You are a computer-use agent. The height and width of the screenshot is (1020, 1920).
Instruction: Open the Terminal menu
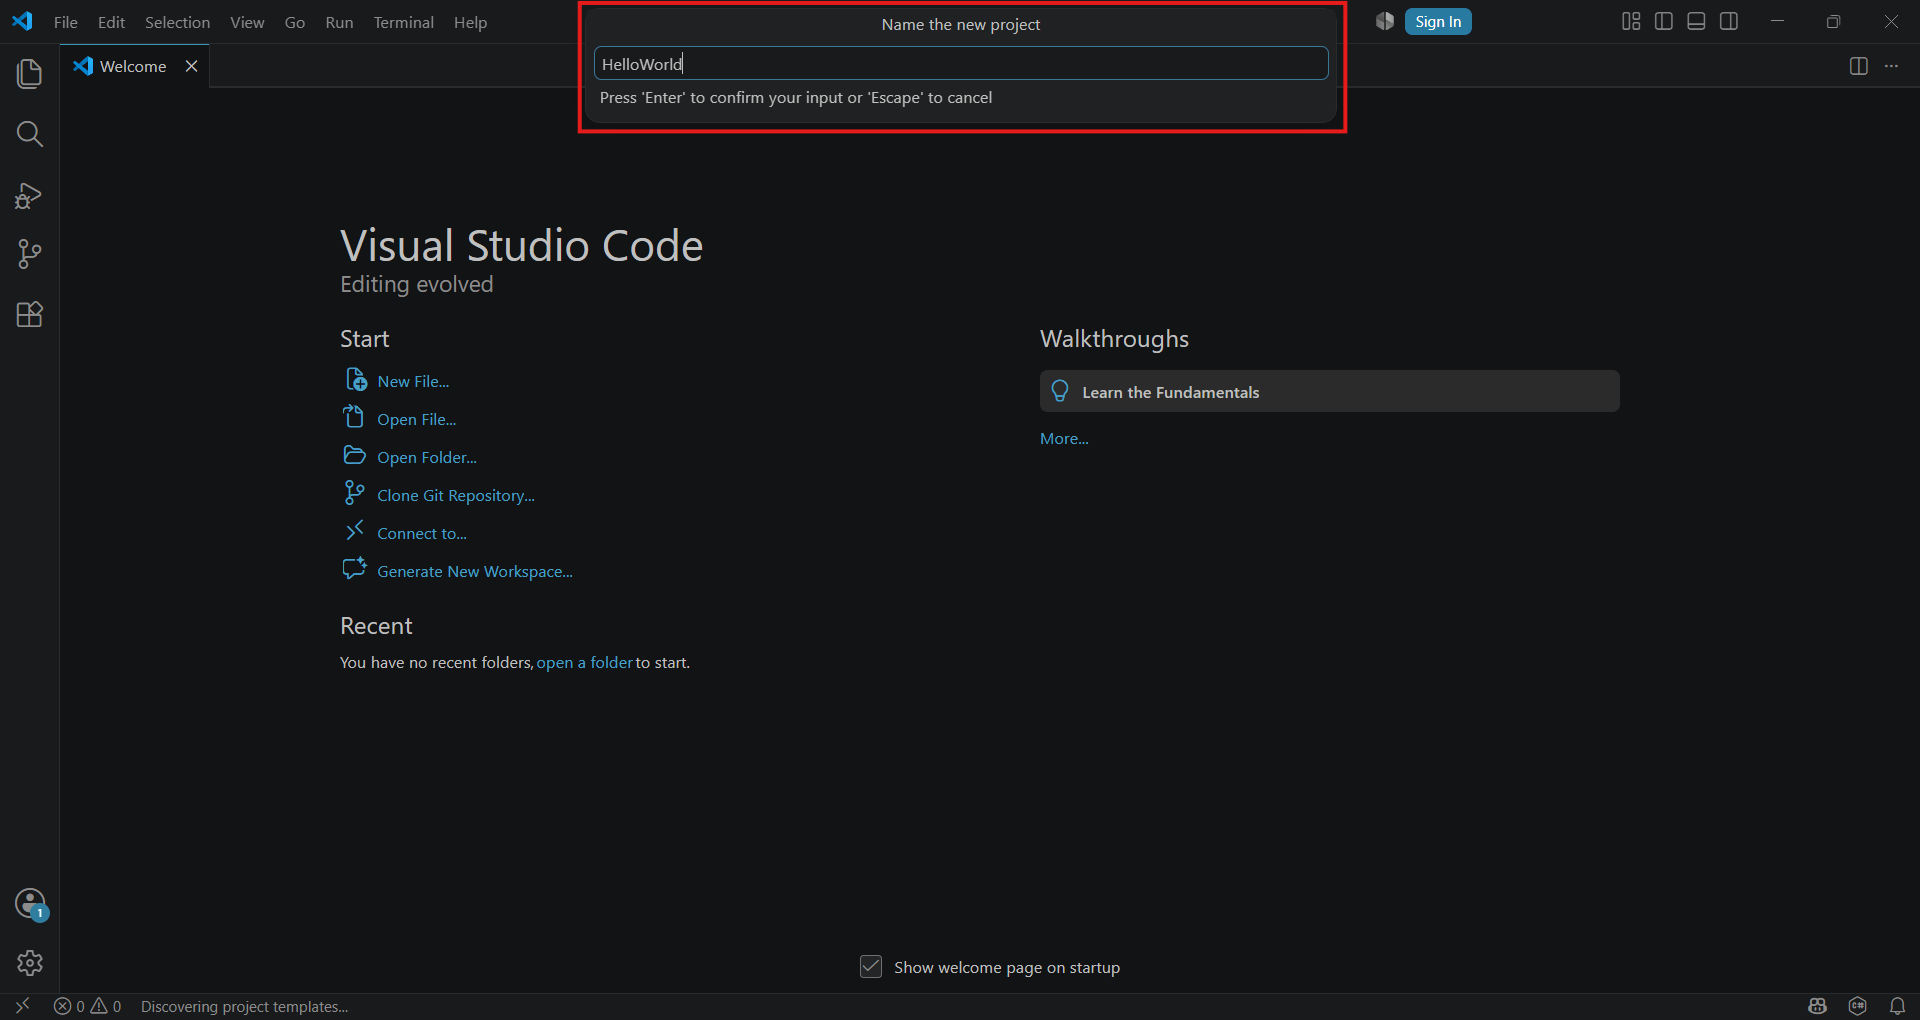click(x=404, y=22)
